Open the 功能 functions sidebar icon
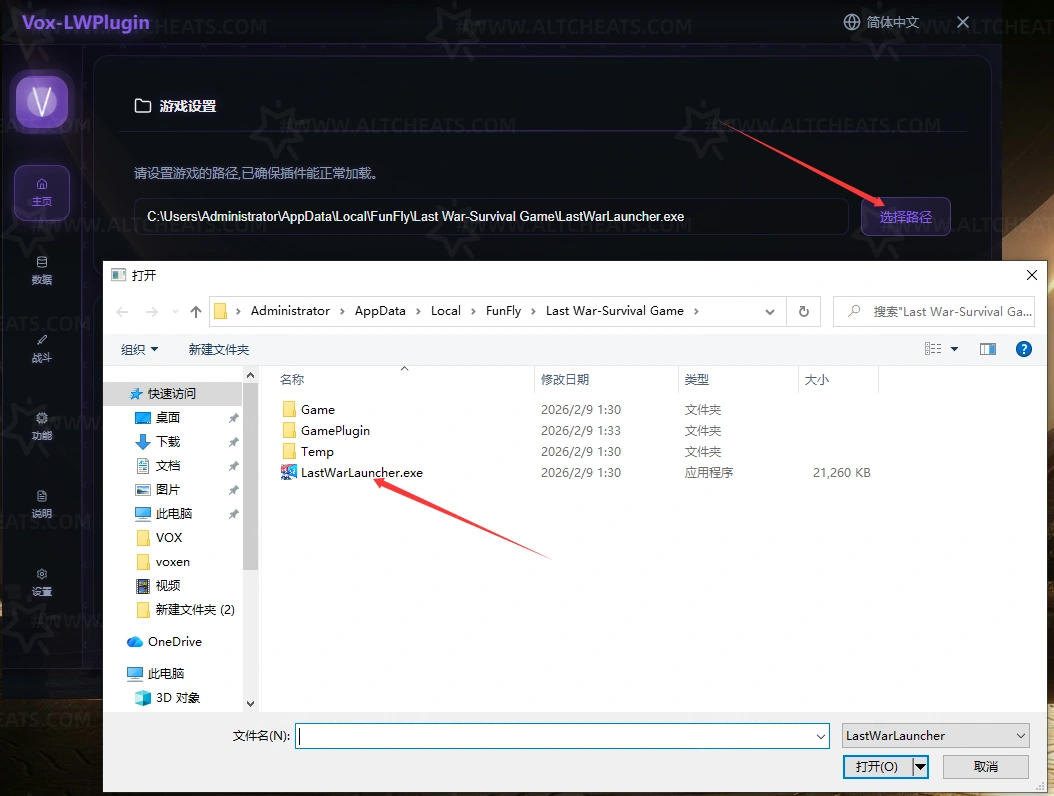Image resolution: width=1054 pixels, height=796 pixels. 42,426
